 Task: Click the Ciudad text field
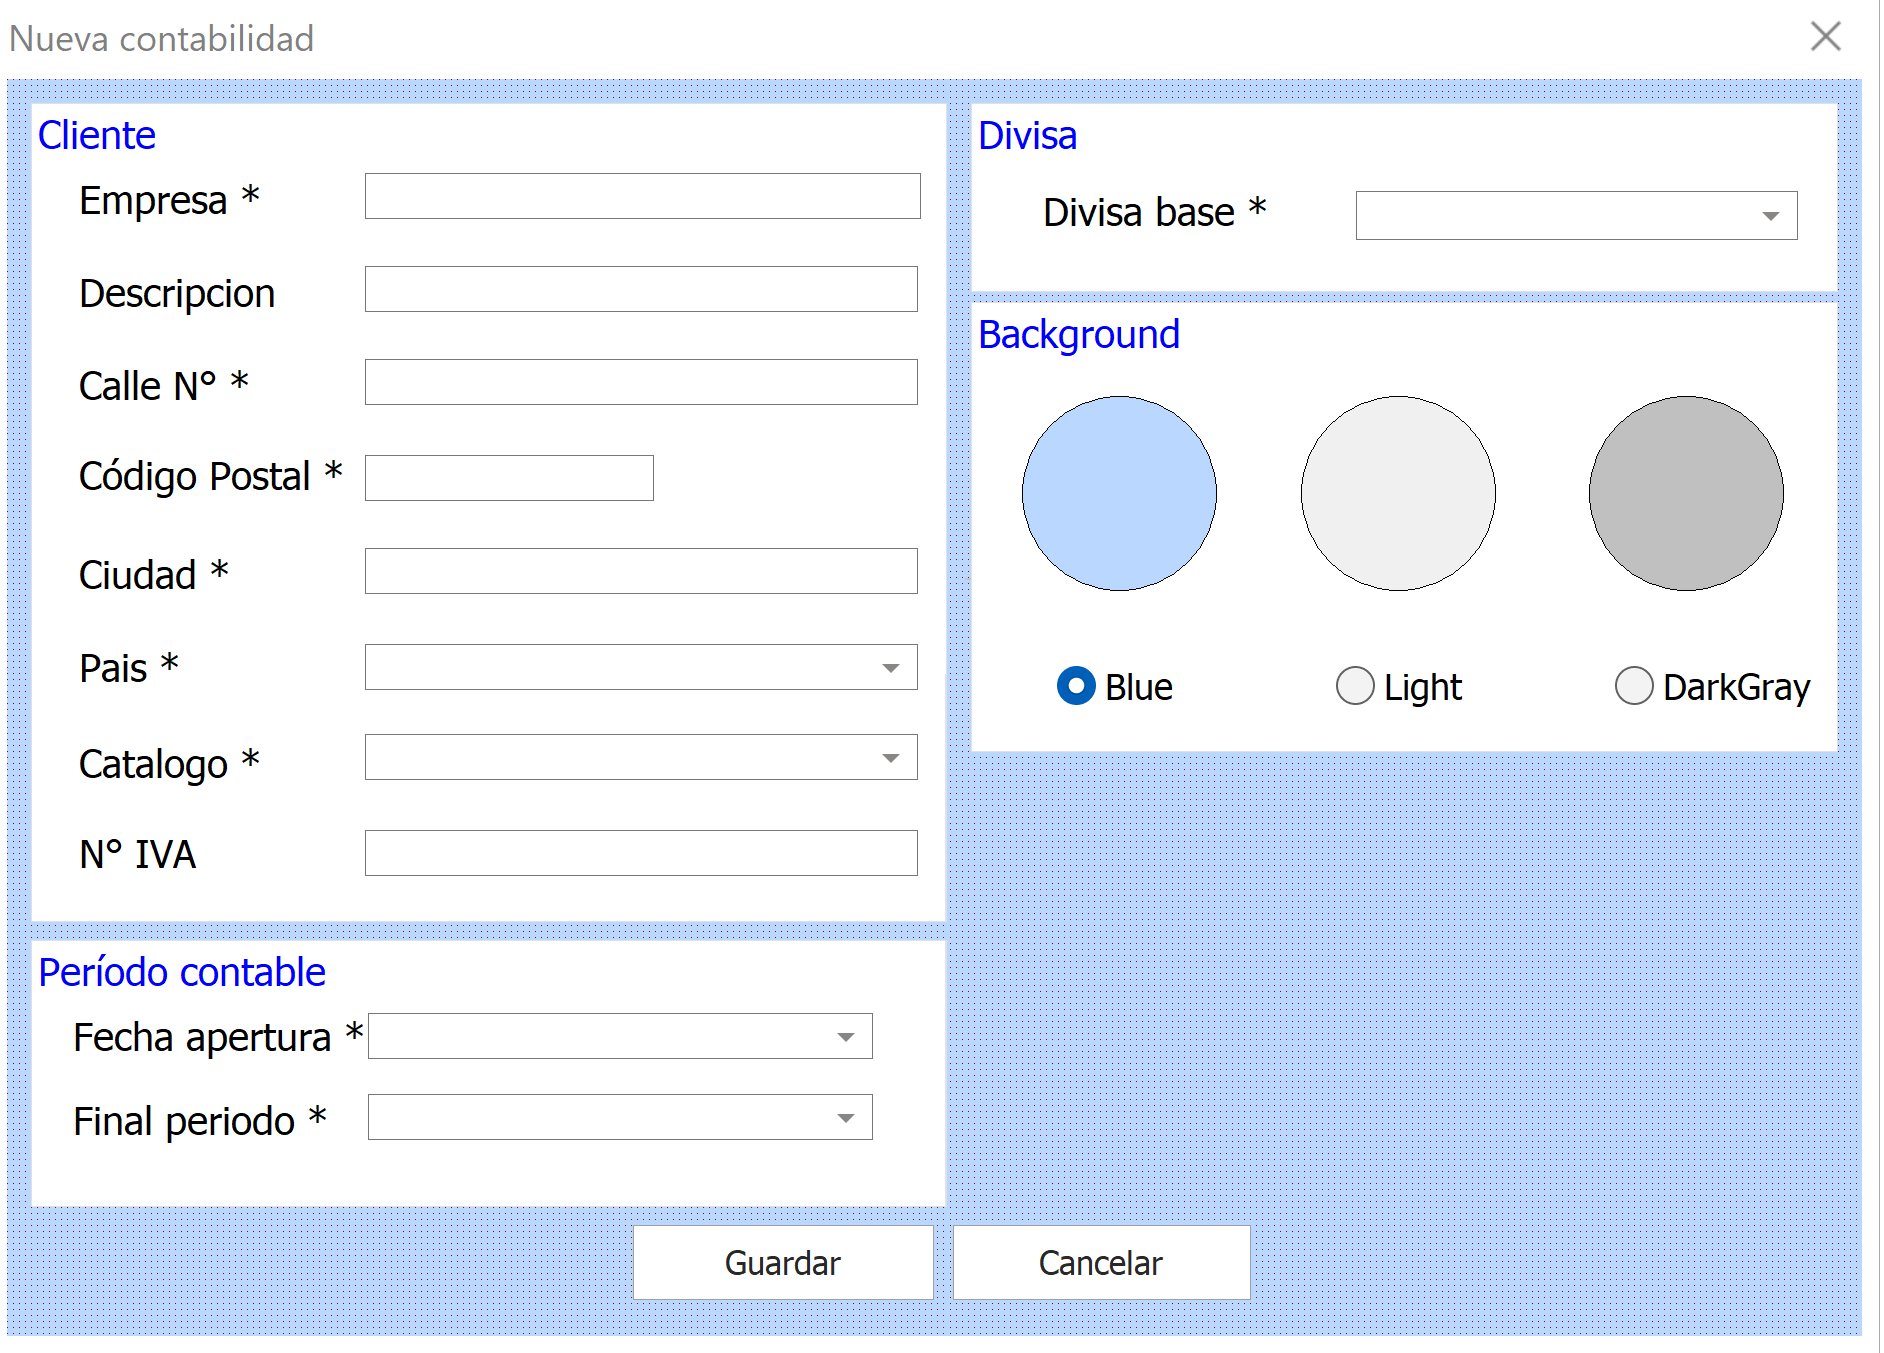pyautogui.click(x=641, y=571)
